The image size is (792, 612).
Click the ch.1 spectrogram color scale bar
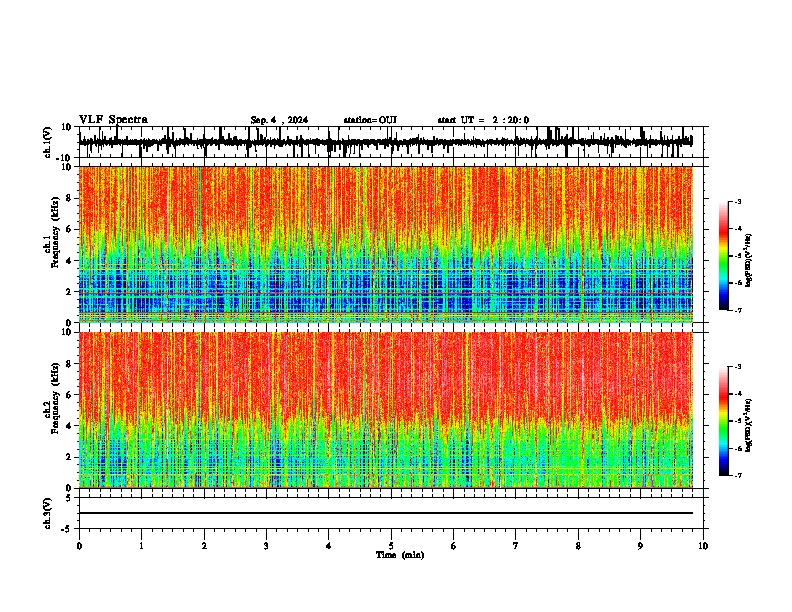[724, 256]
